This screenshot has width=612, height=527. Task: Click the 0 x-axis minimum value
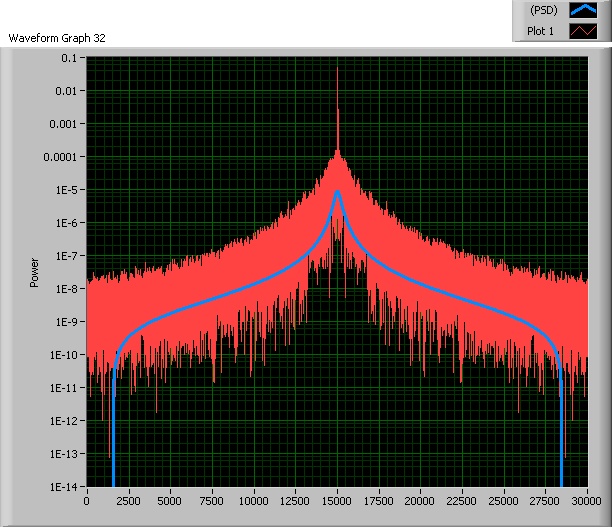tap(87, 501)
